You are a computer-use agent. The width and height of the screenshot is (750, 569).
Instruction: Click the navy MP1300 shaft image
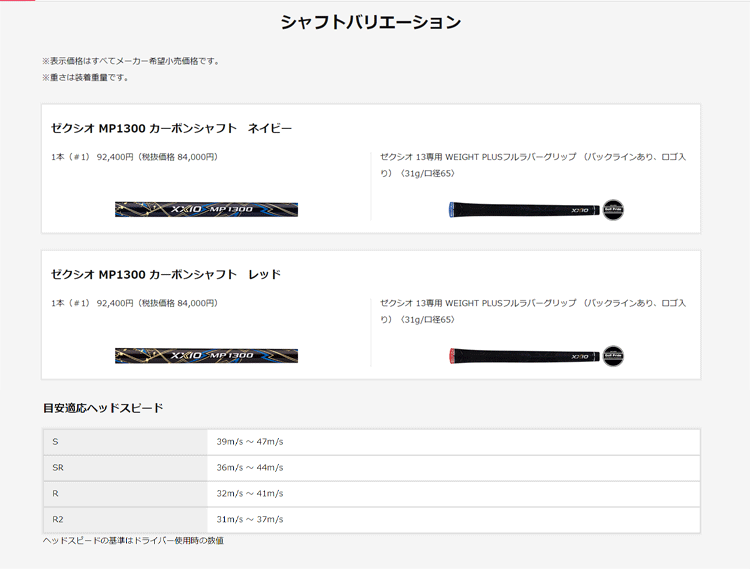[x=206, y=209]
